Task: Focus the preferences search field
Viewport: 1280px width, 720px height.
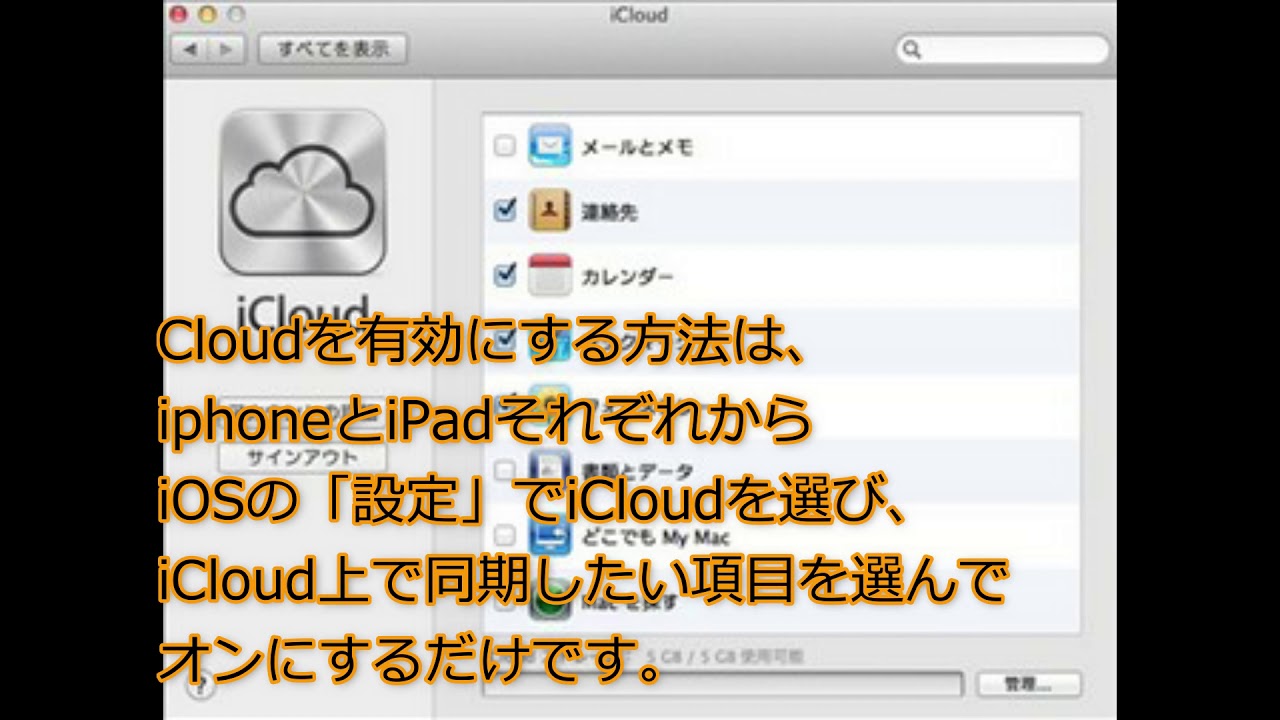Action: coord(1002,49)
